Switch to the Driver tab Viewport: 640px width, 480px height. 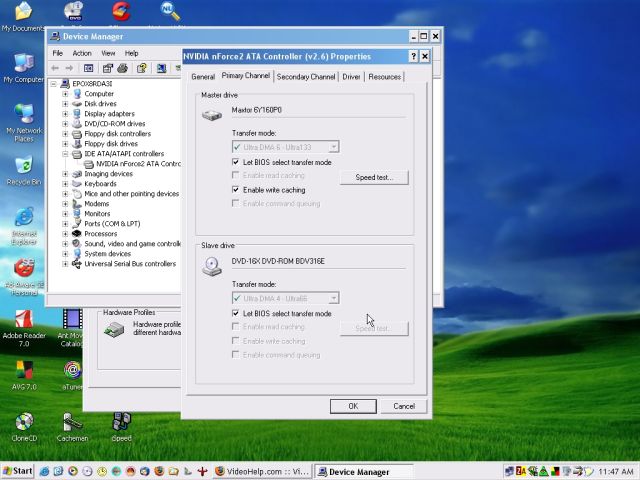coord(351,77)
